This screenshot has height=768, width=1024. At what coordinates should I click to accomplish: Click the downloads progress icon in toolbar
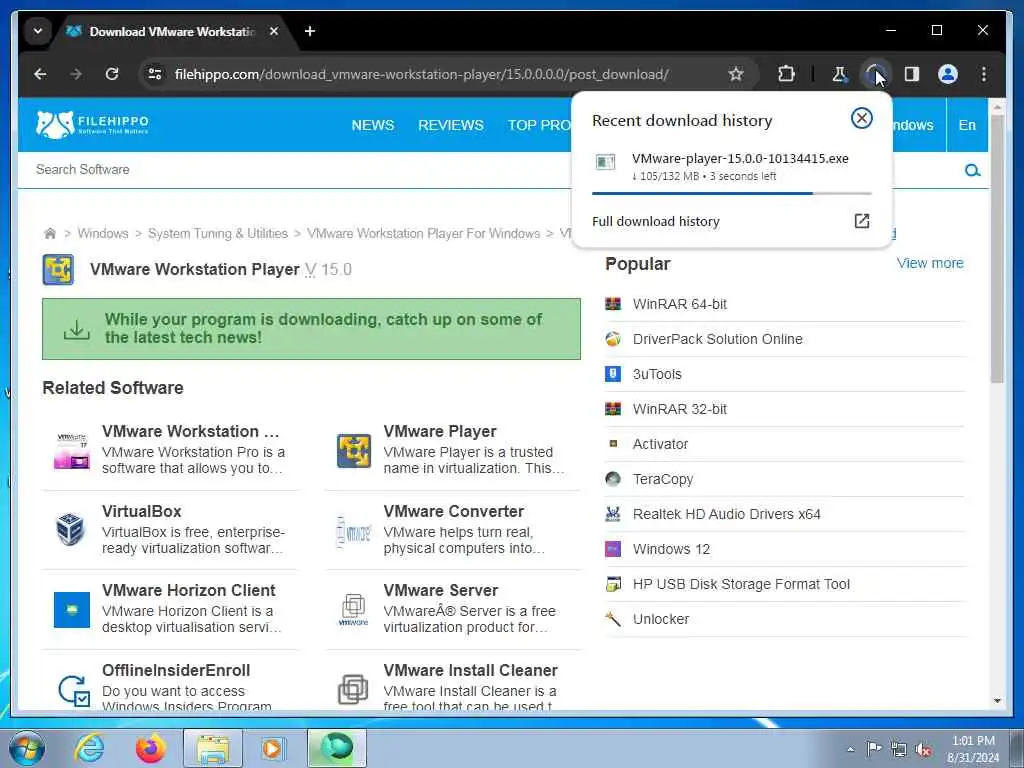coord(875,74)
